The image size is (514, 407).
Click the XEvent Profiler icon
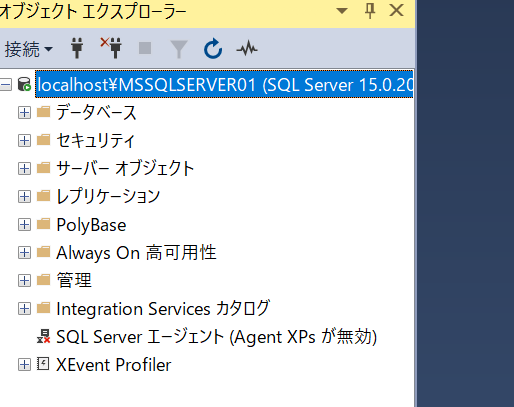[43, 364]
